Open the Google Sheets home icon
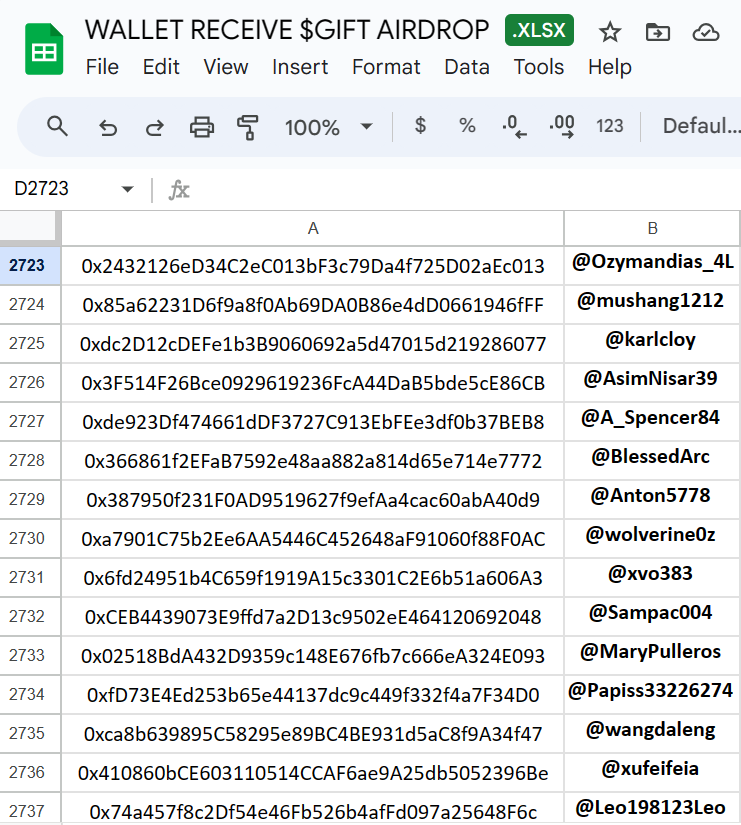 [x=44, y=49]
